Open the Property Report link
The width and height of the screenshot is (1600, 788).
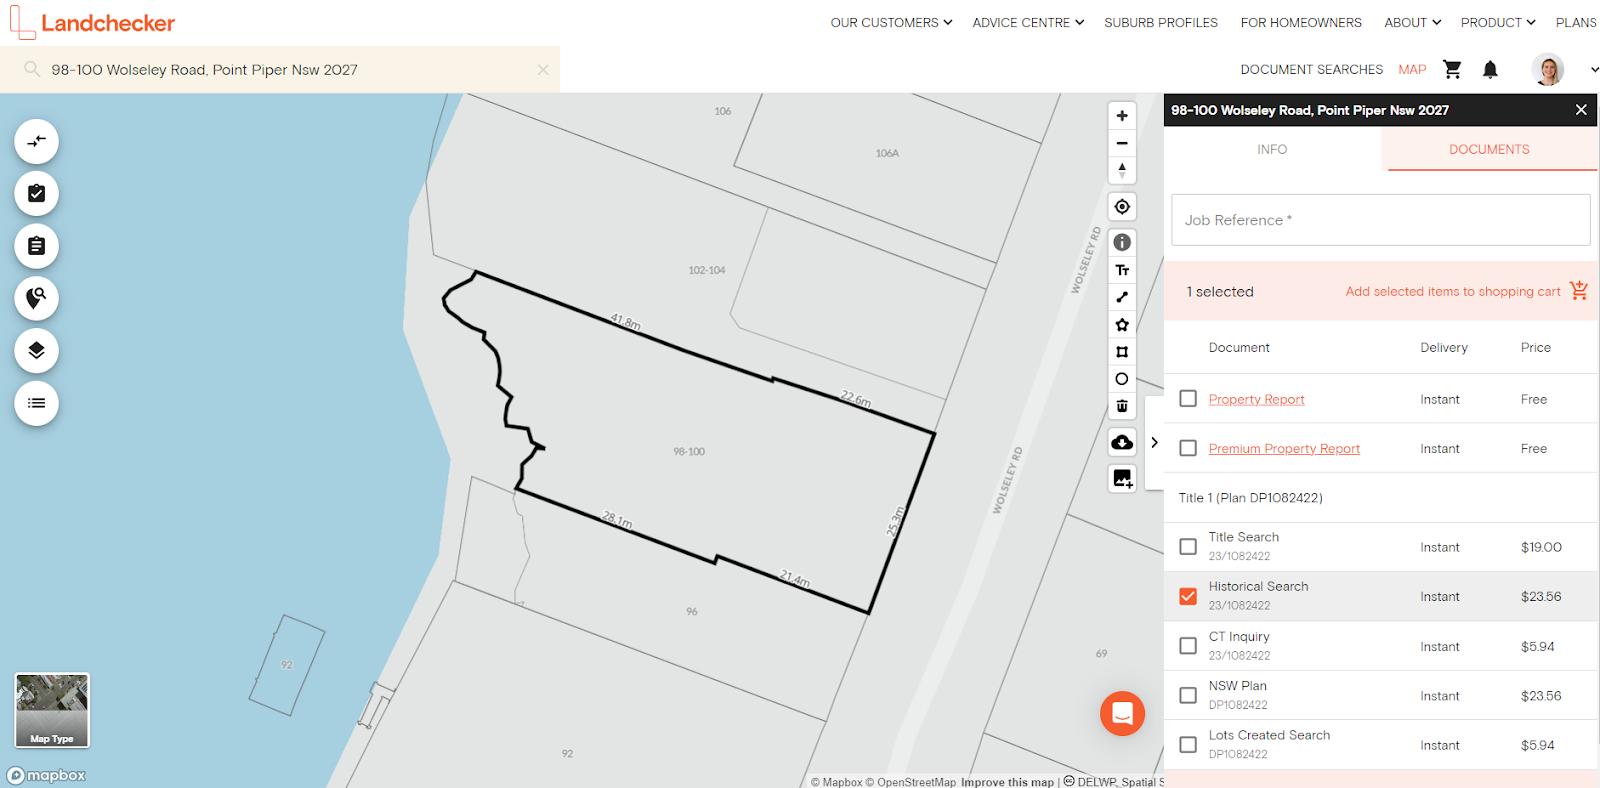click(1256, 399)
